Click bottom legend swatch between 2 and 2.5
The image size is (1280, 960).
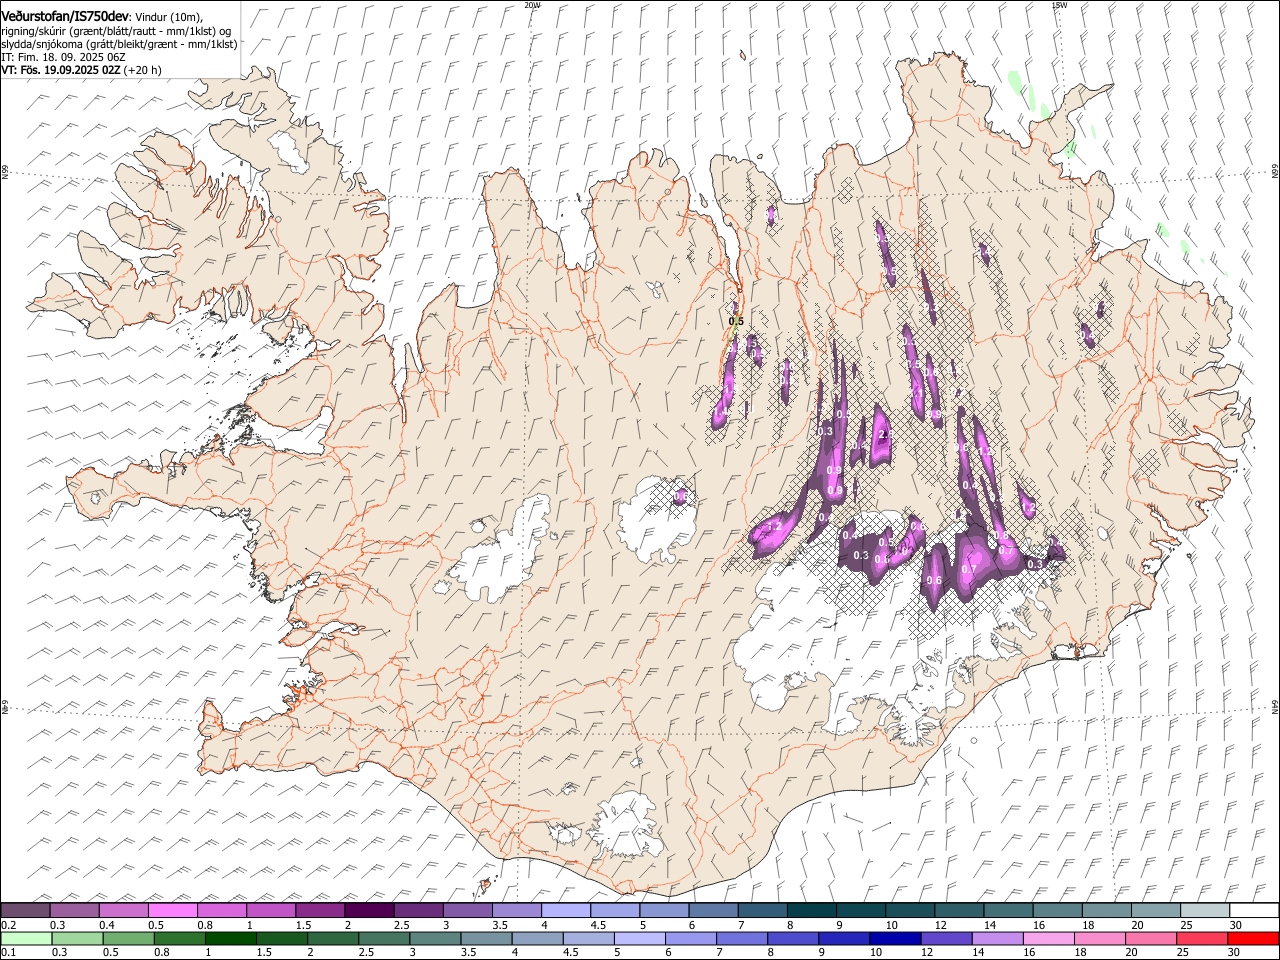[x=331, y=939]
